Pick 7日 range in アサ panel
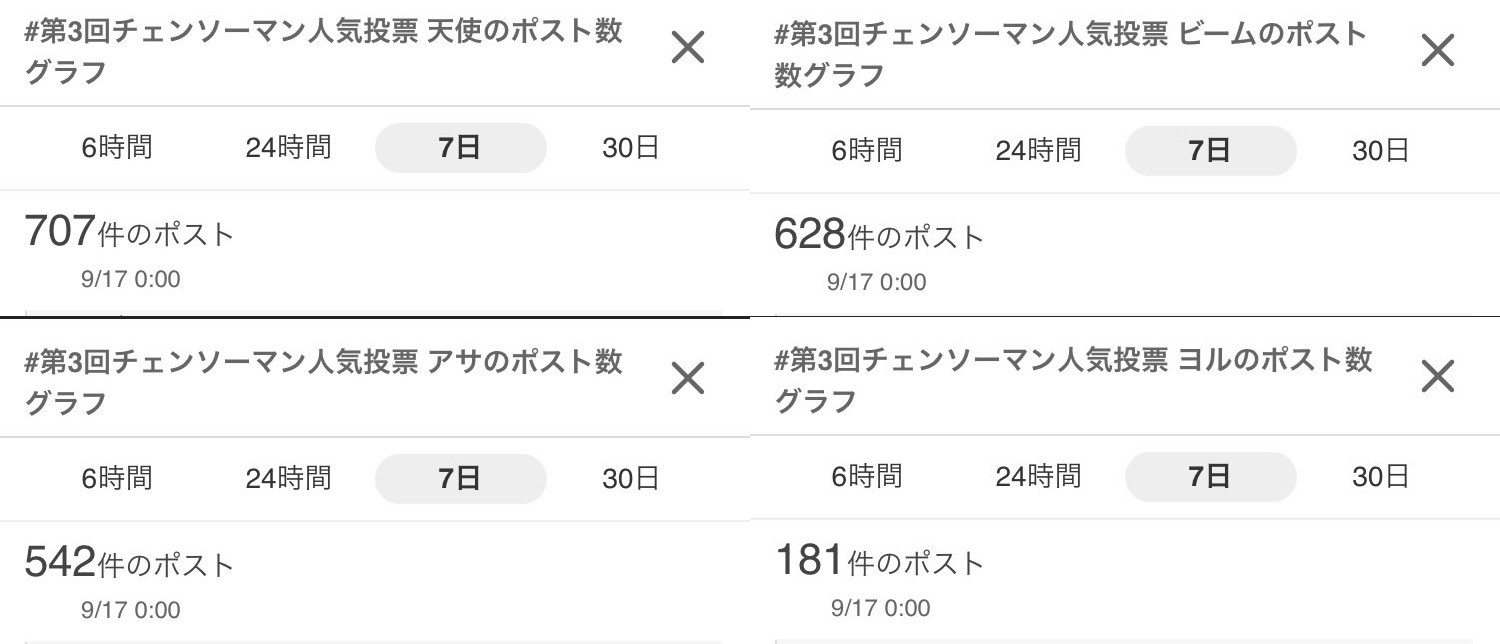 tap(460, 479)
